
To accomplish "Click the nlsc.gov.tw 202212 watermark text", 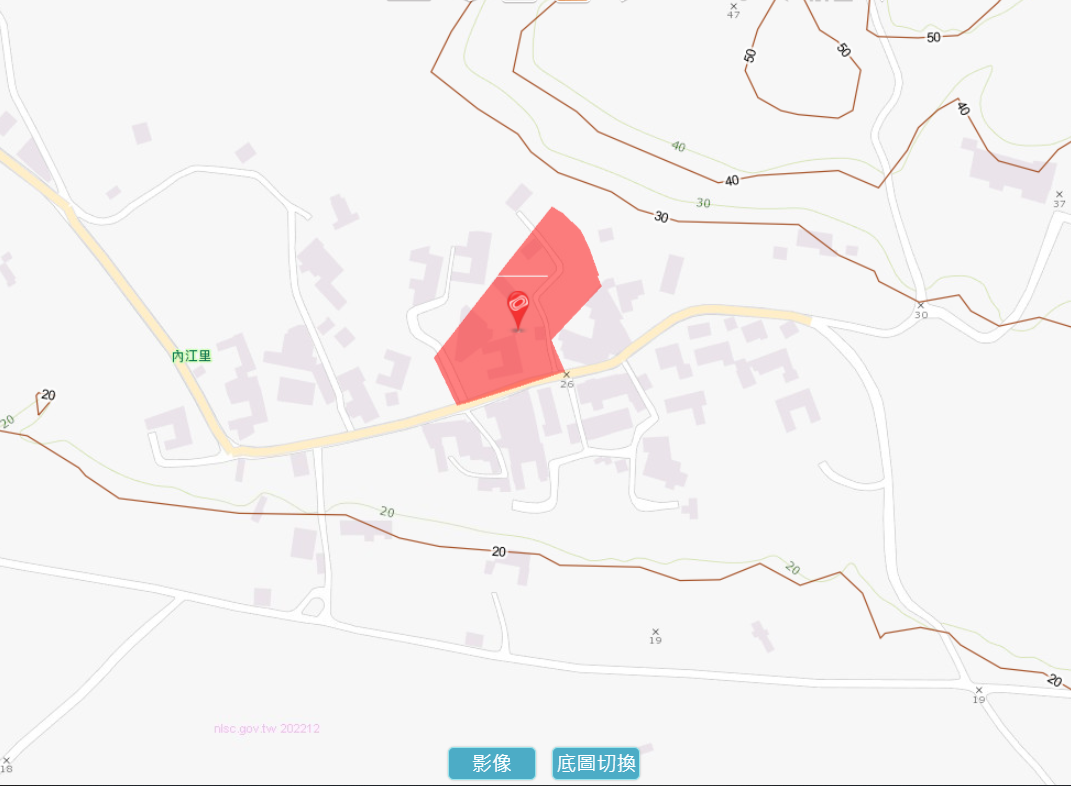I will (266, 729).
